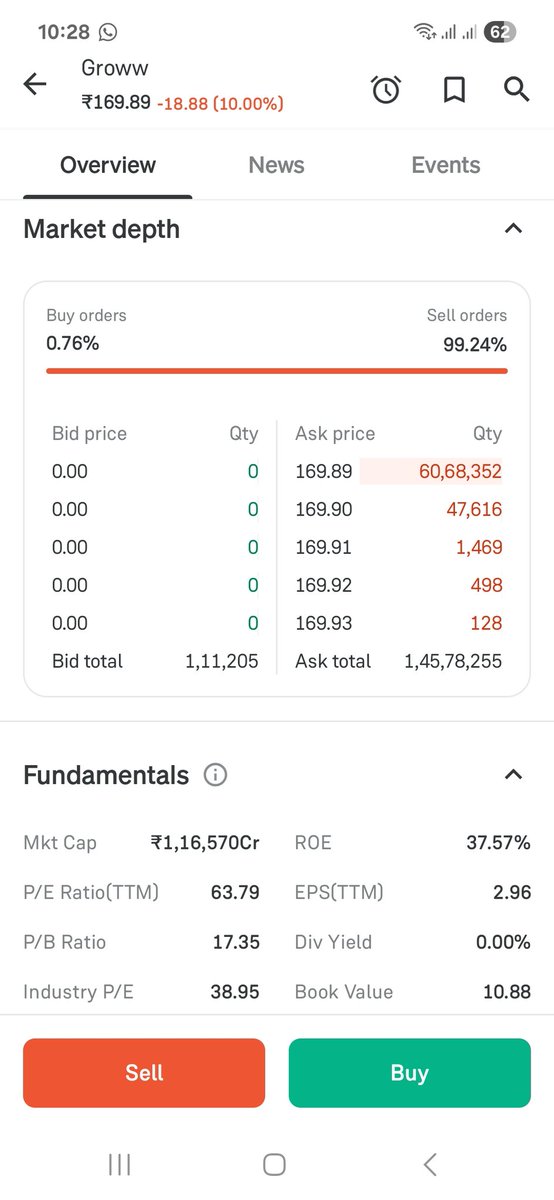Switch to Overview tab

(x=108, y=165)
